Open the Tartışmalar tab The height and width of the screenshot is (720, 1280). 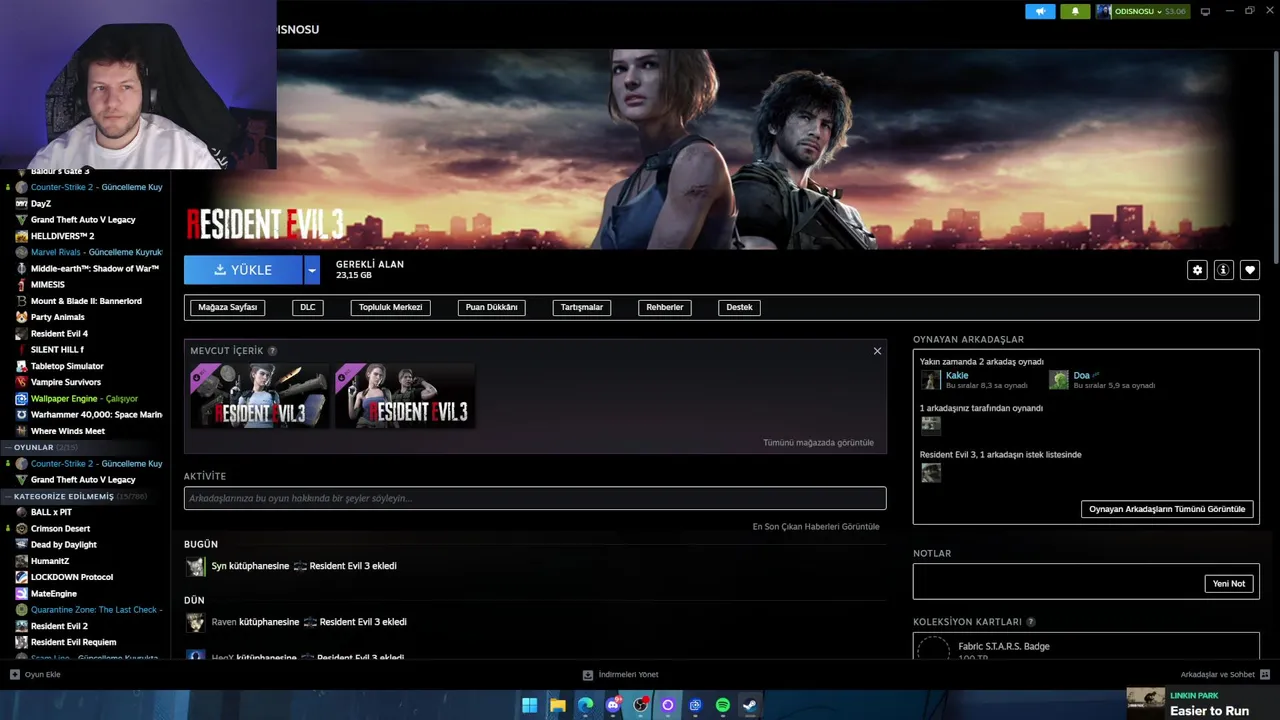(581, 307)
